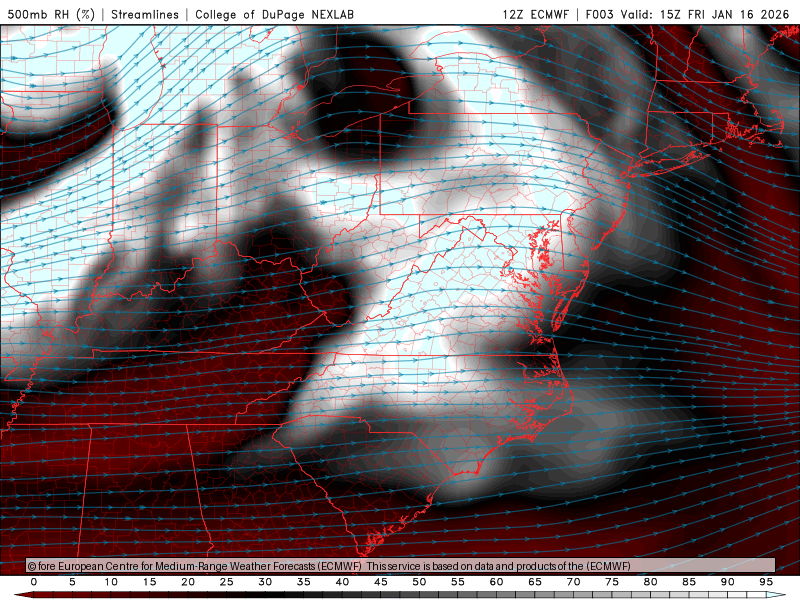Select the color scale value "15"
800x600 pixels.
(x=149, y=582)
